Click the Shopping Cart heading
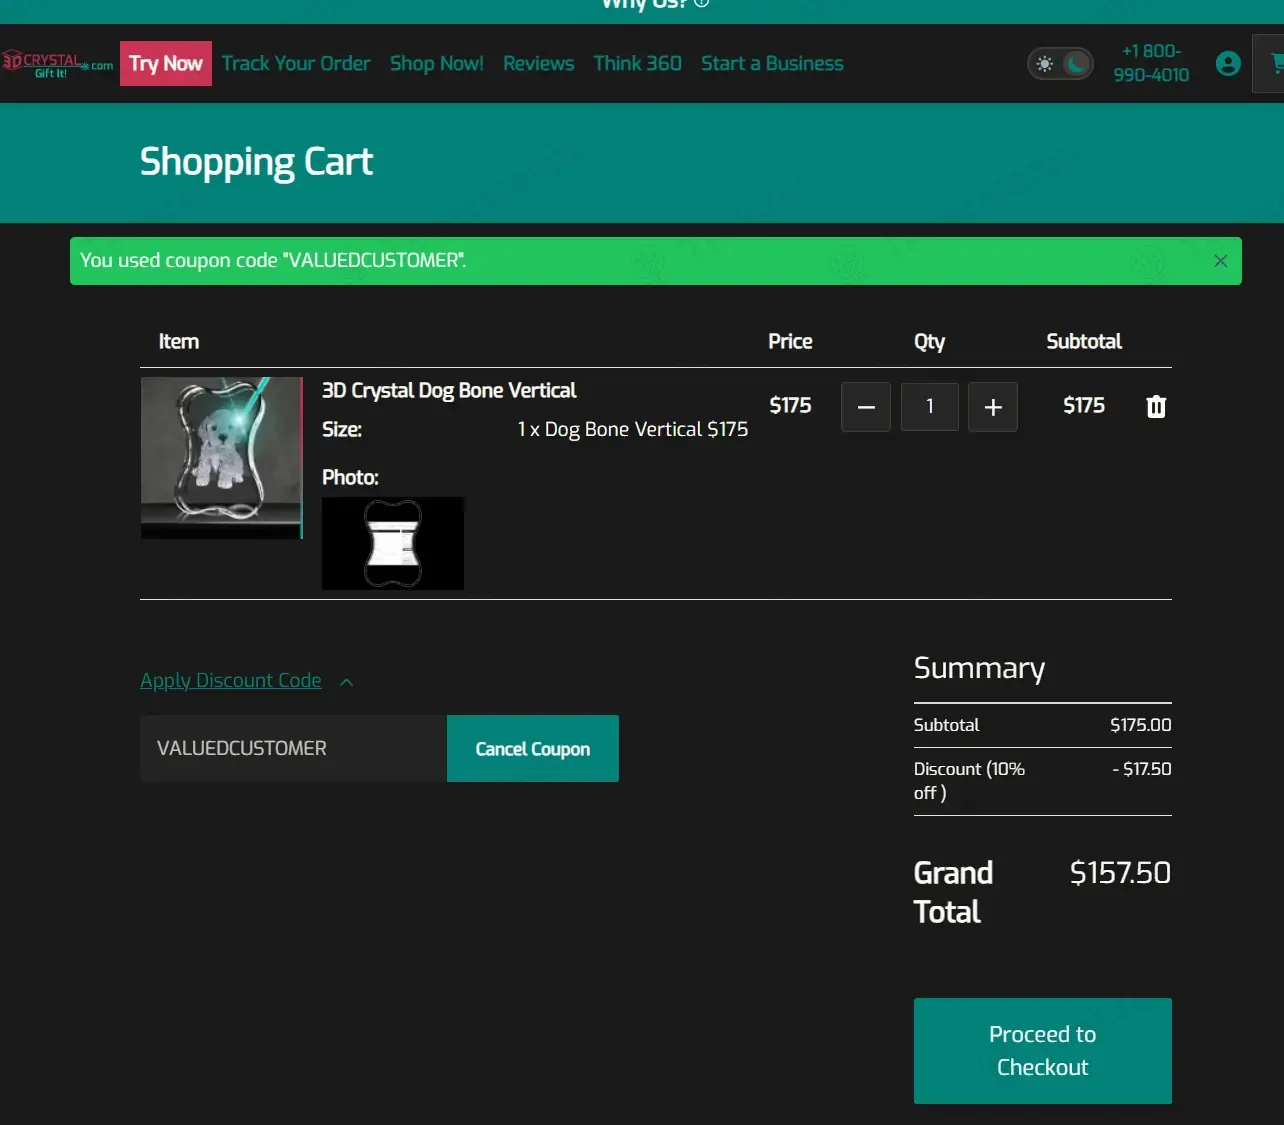The width and height of the screenshot is (1284, 1125). coord(256,162)
